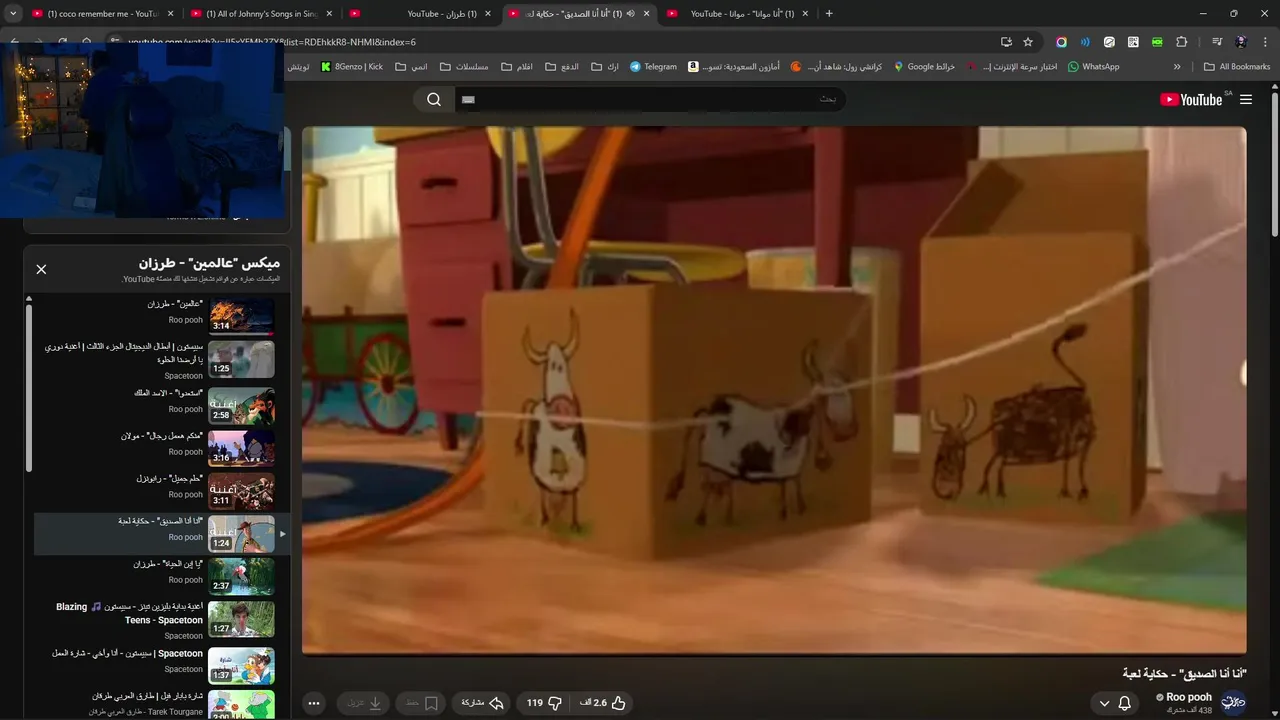Like the video with thumbs-up

click(x=603, y=703)
